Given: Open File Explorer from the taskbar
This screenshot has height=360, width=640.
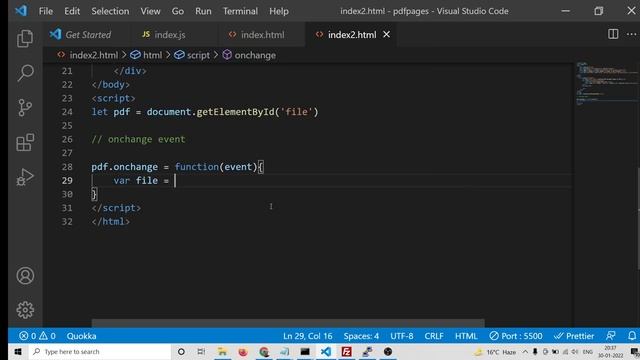Looking at the screenshot, I should coord(222,351).
